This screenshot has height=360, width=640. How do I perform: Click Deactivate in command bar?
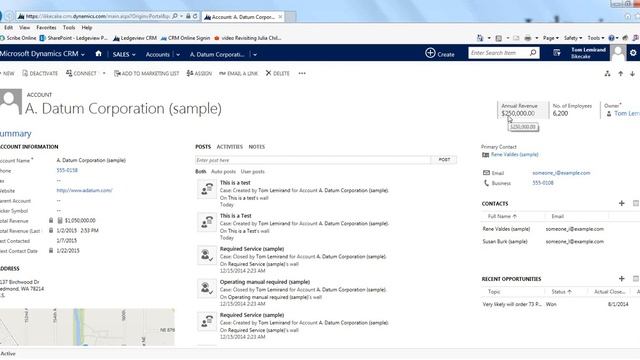tap(40, 73)
